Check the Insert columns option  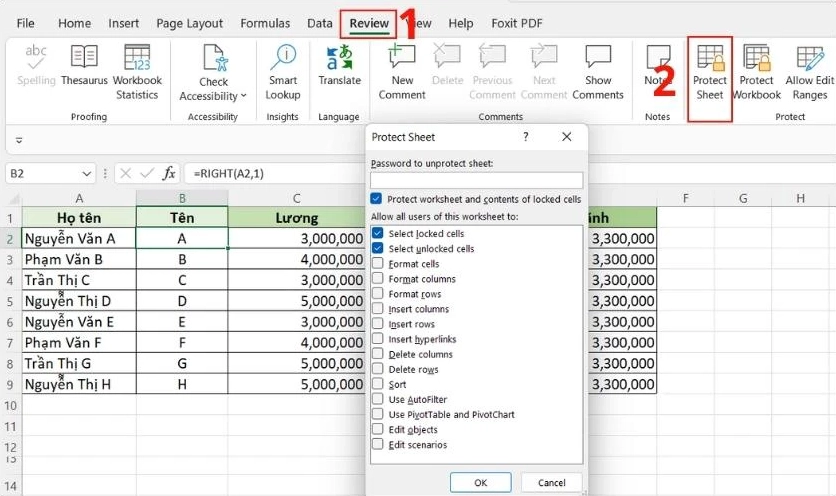[x=377, y=308]
